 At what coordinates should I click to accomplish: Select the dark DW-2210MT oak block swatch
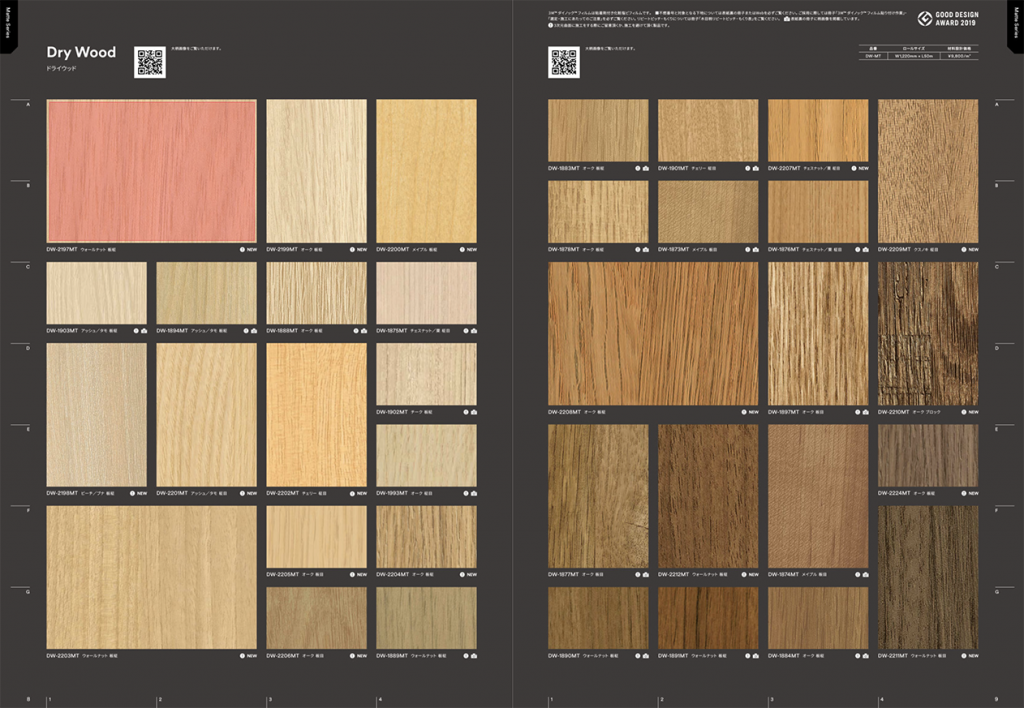tap(928, 334)
